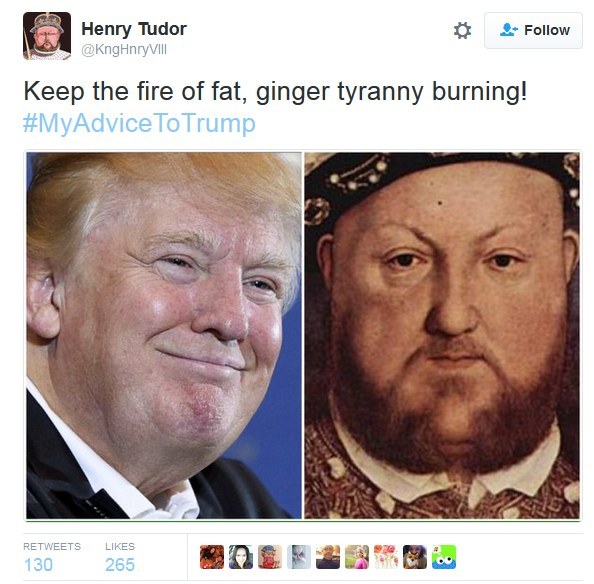Open the @KngHnryVIII handle link

point(124,50)
